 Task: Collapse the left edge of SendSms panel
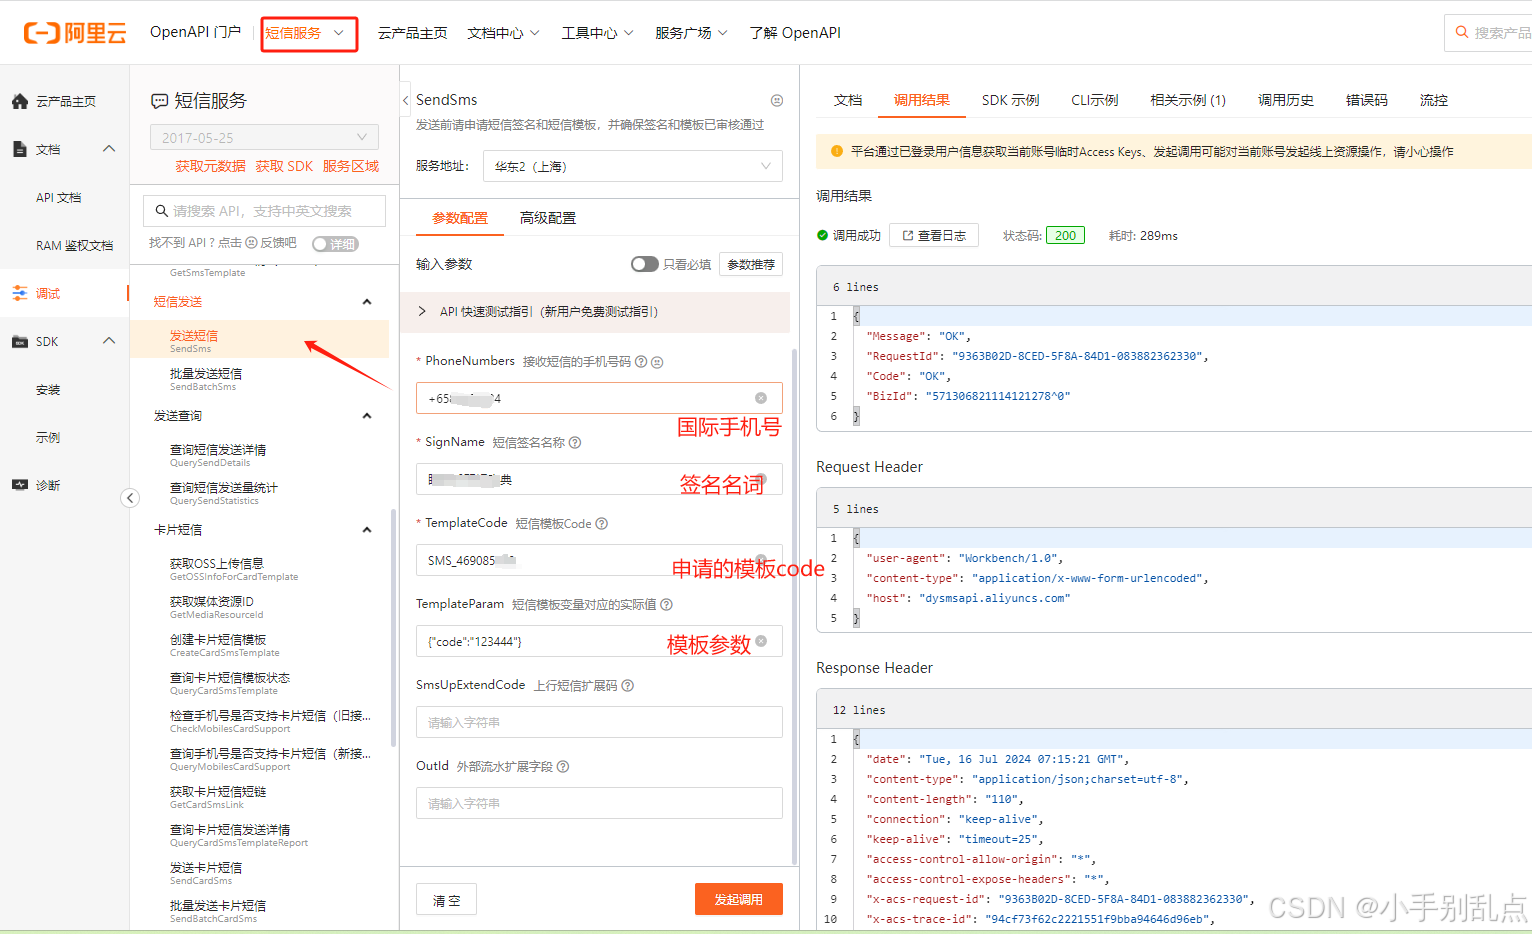click(x=405, y=100)
